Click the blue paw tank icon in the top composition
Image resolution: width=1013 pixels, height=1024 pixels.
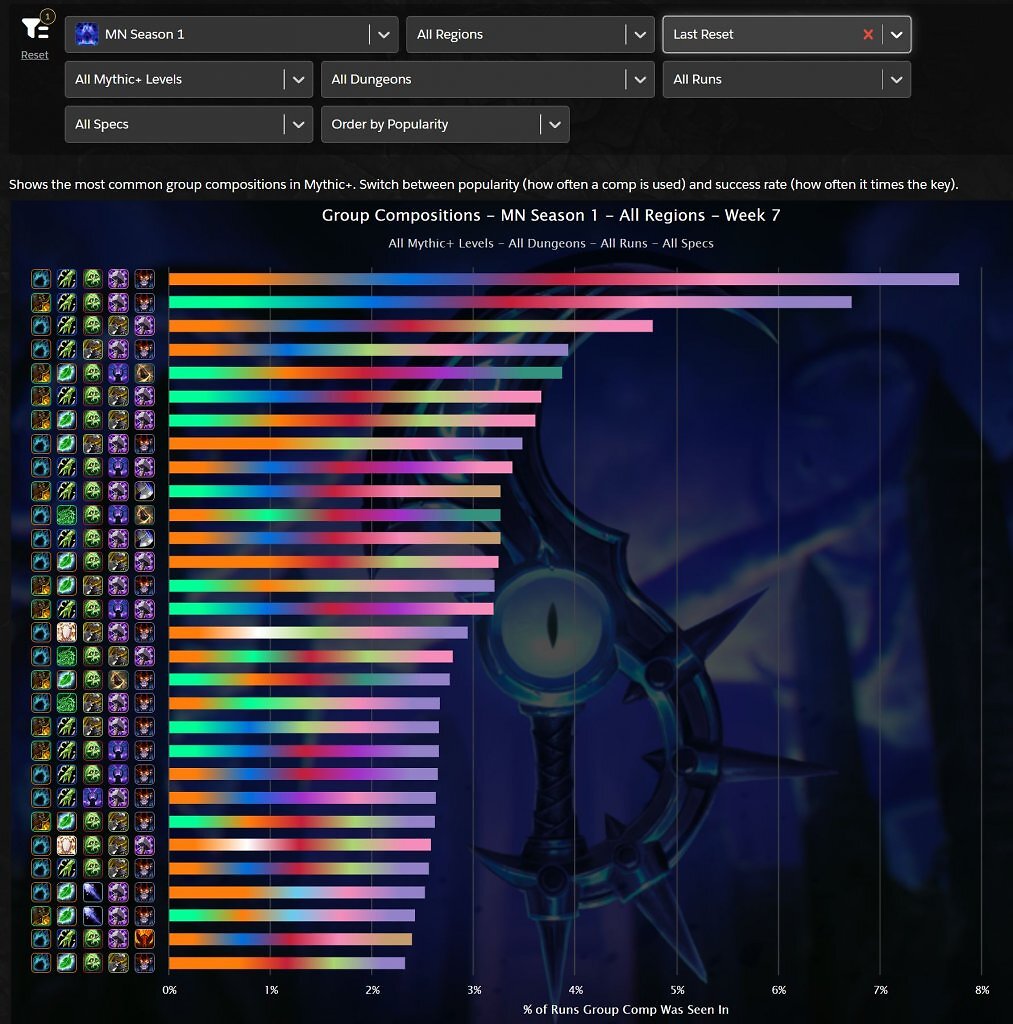(x=40, y=279)
